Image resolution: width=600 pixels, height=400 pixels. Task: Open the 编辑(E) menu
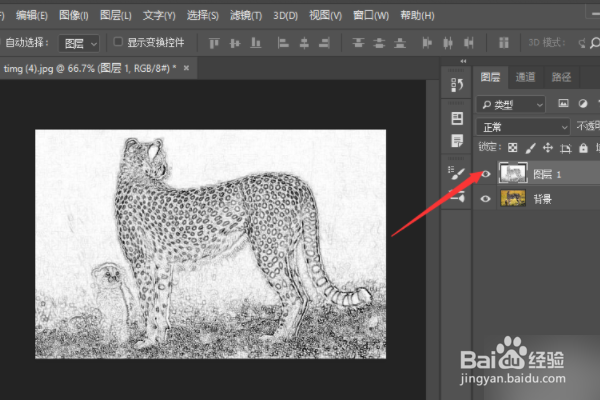pos(32,15)
